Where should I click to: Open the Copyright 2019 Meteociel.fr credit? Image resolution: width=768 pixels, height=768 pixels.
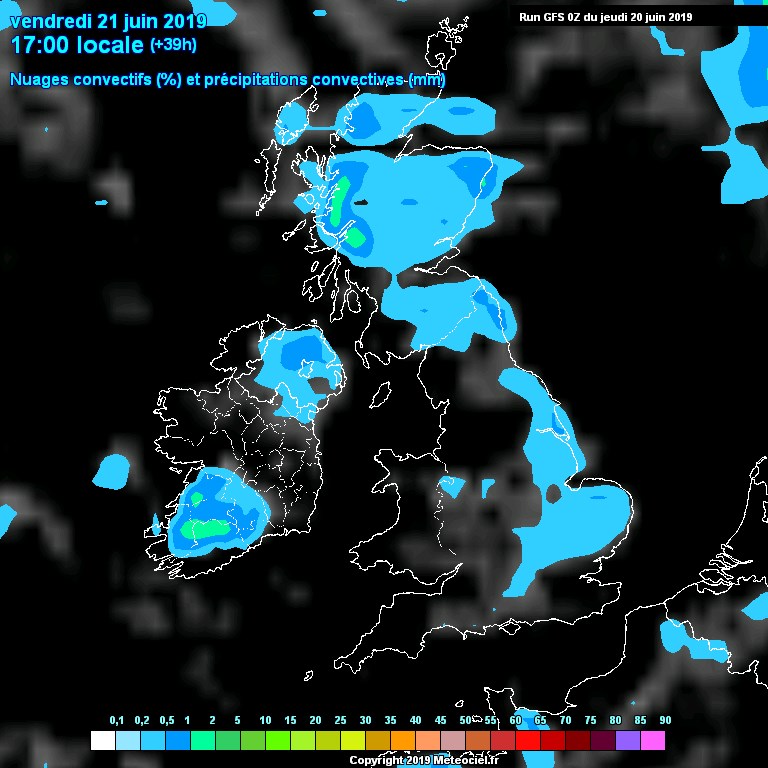431,761
